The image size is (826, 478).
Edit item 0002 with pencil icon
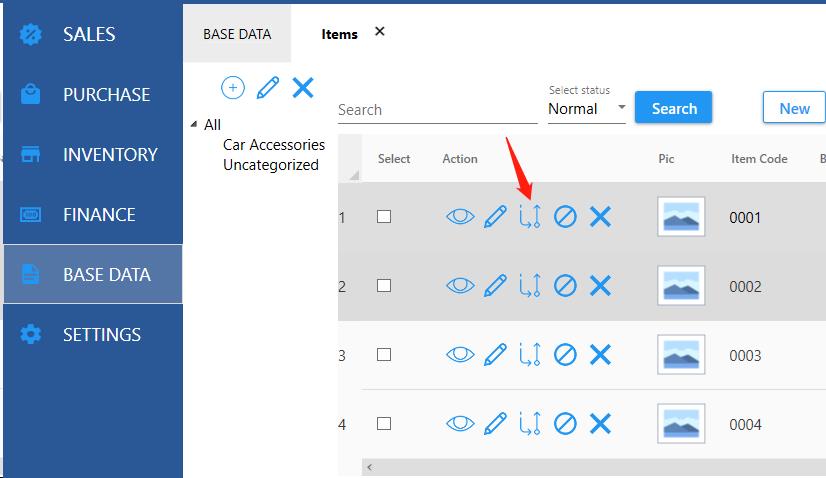tap(495, 286)
